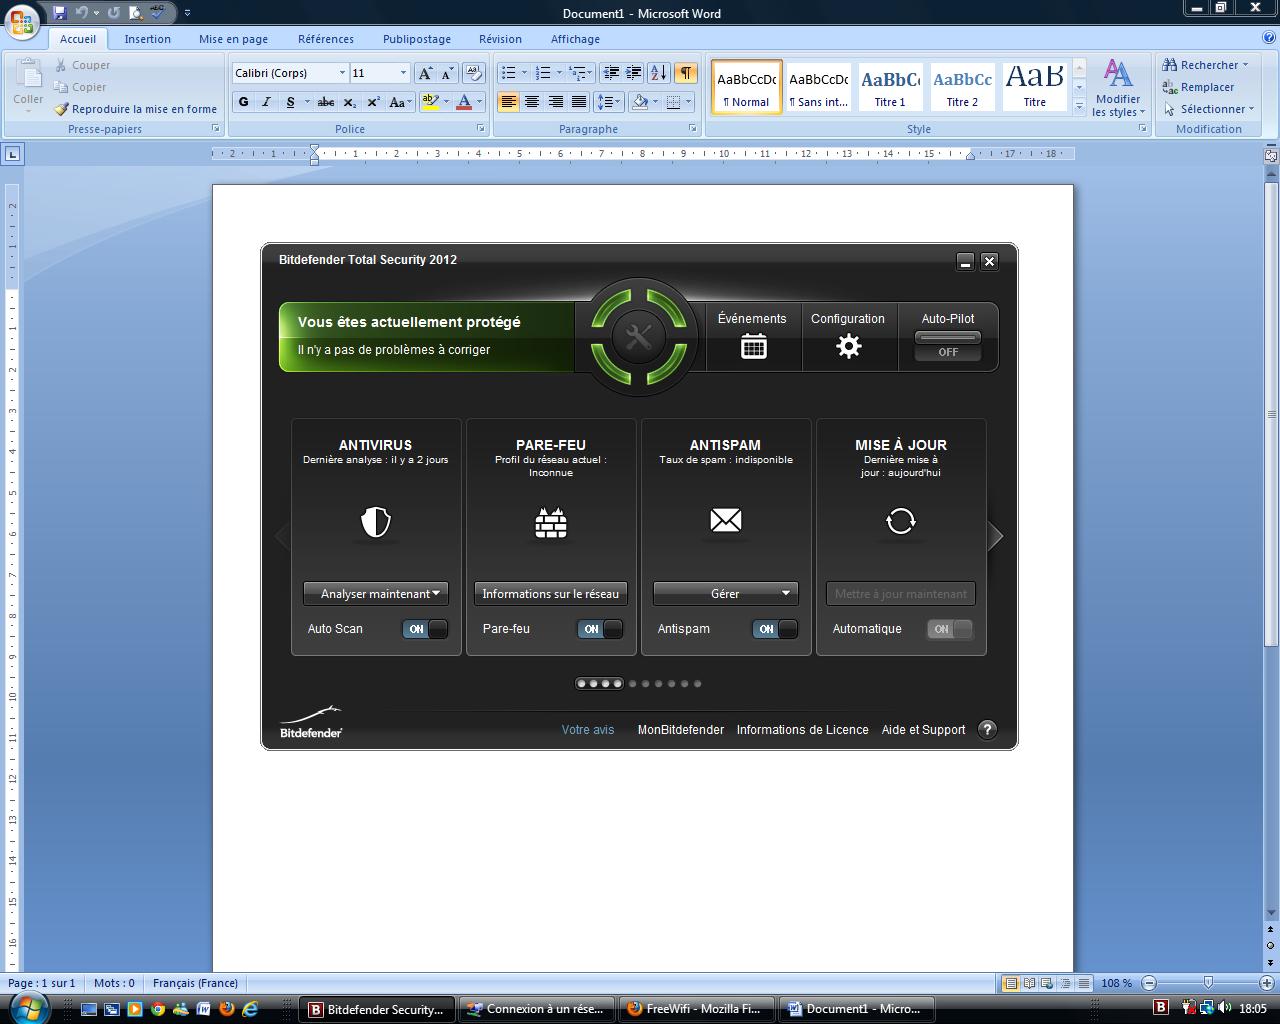Open the Windows Start button
Screen dimensions: 1280x1024
point(28,1007)
